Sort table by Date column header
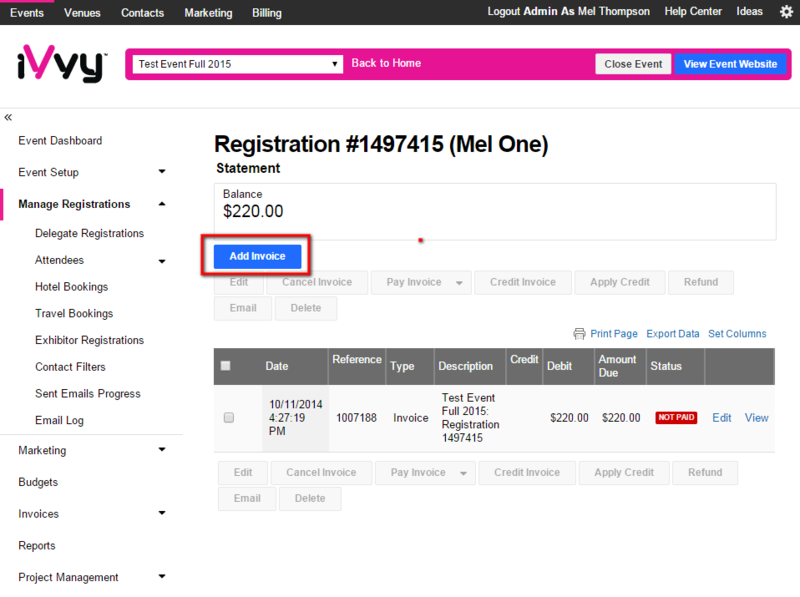 [x=277, y=366]
